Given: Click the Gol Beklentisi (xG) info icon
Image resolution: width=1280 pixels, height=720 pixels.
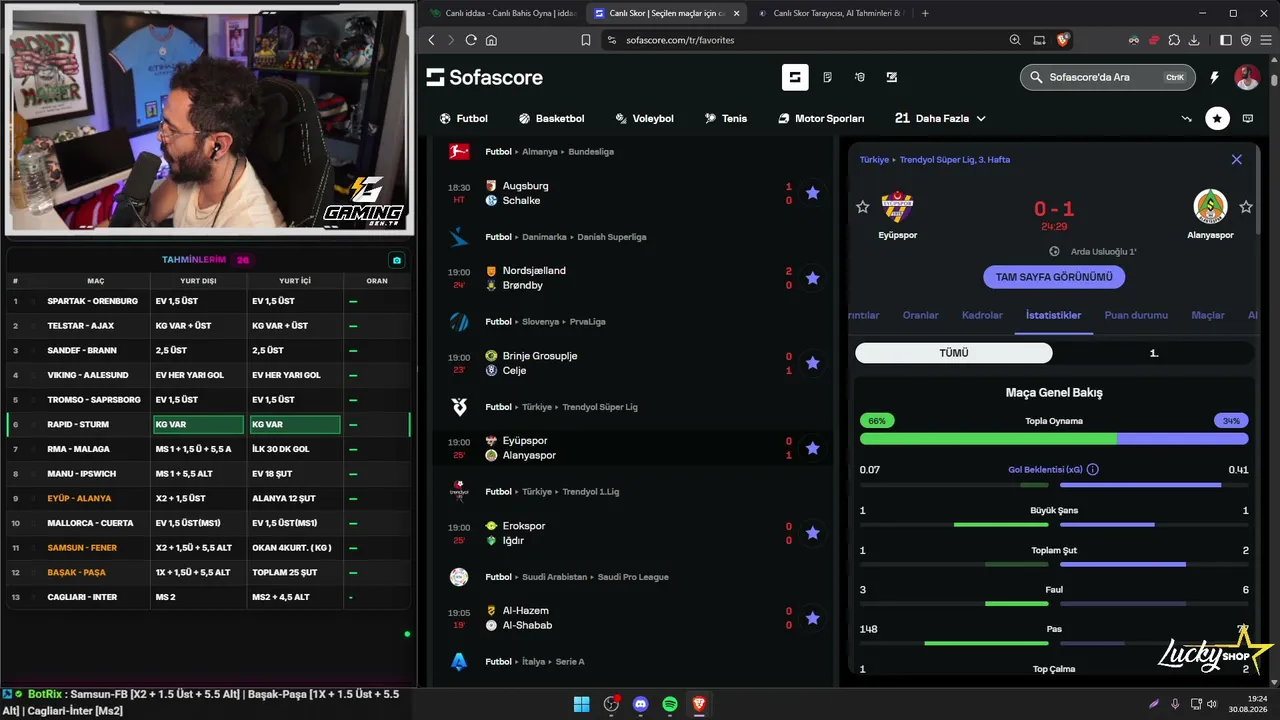Looking at the screenshot, I should click(1093, 469).
